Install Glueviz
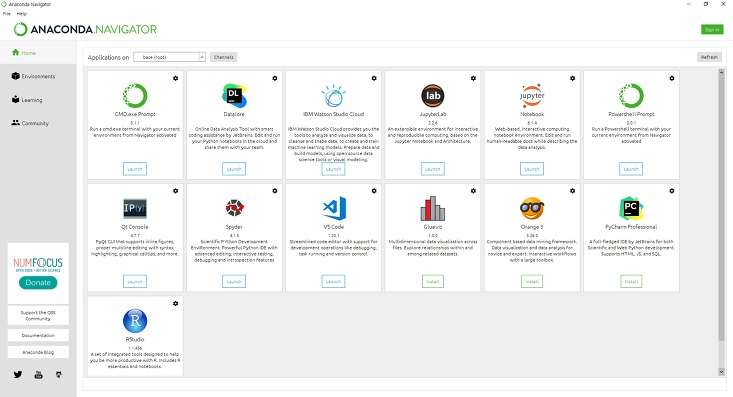The height and width of the screenshot is (397, 733). tap(433, 282)
